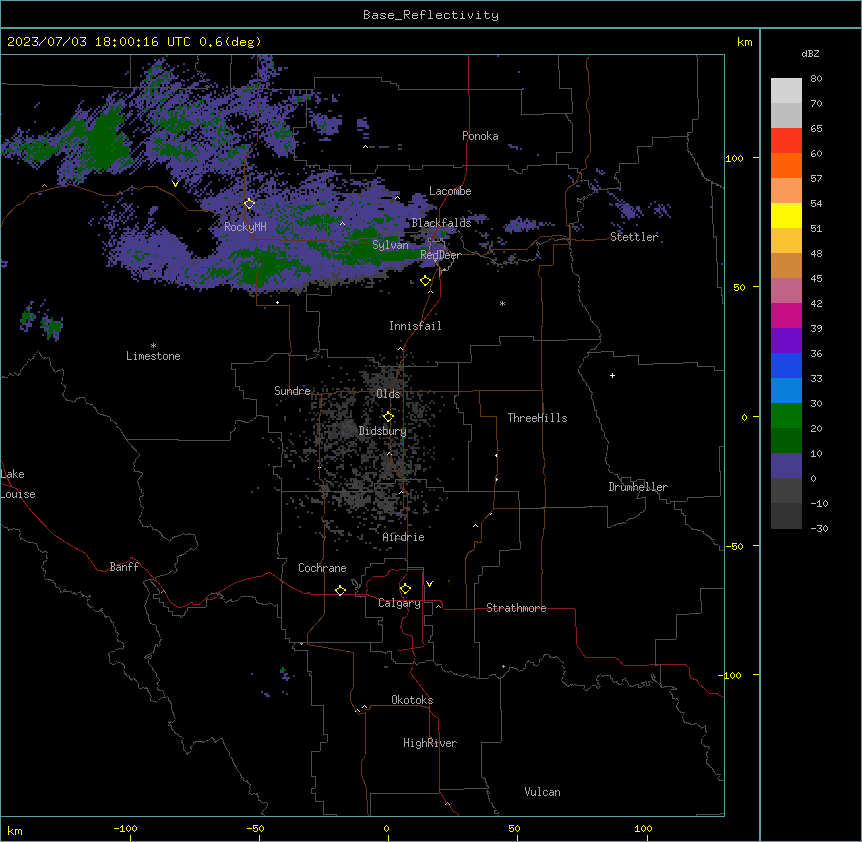
Task: Click the Stettler city label
Action: 634,237
